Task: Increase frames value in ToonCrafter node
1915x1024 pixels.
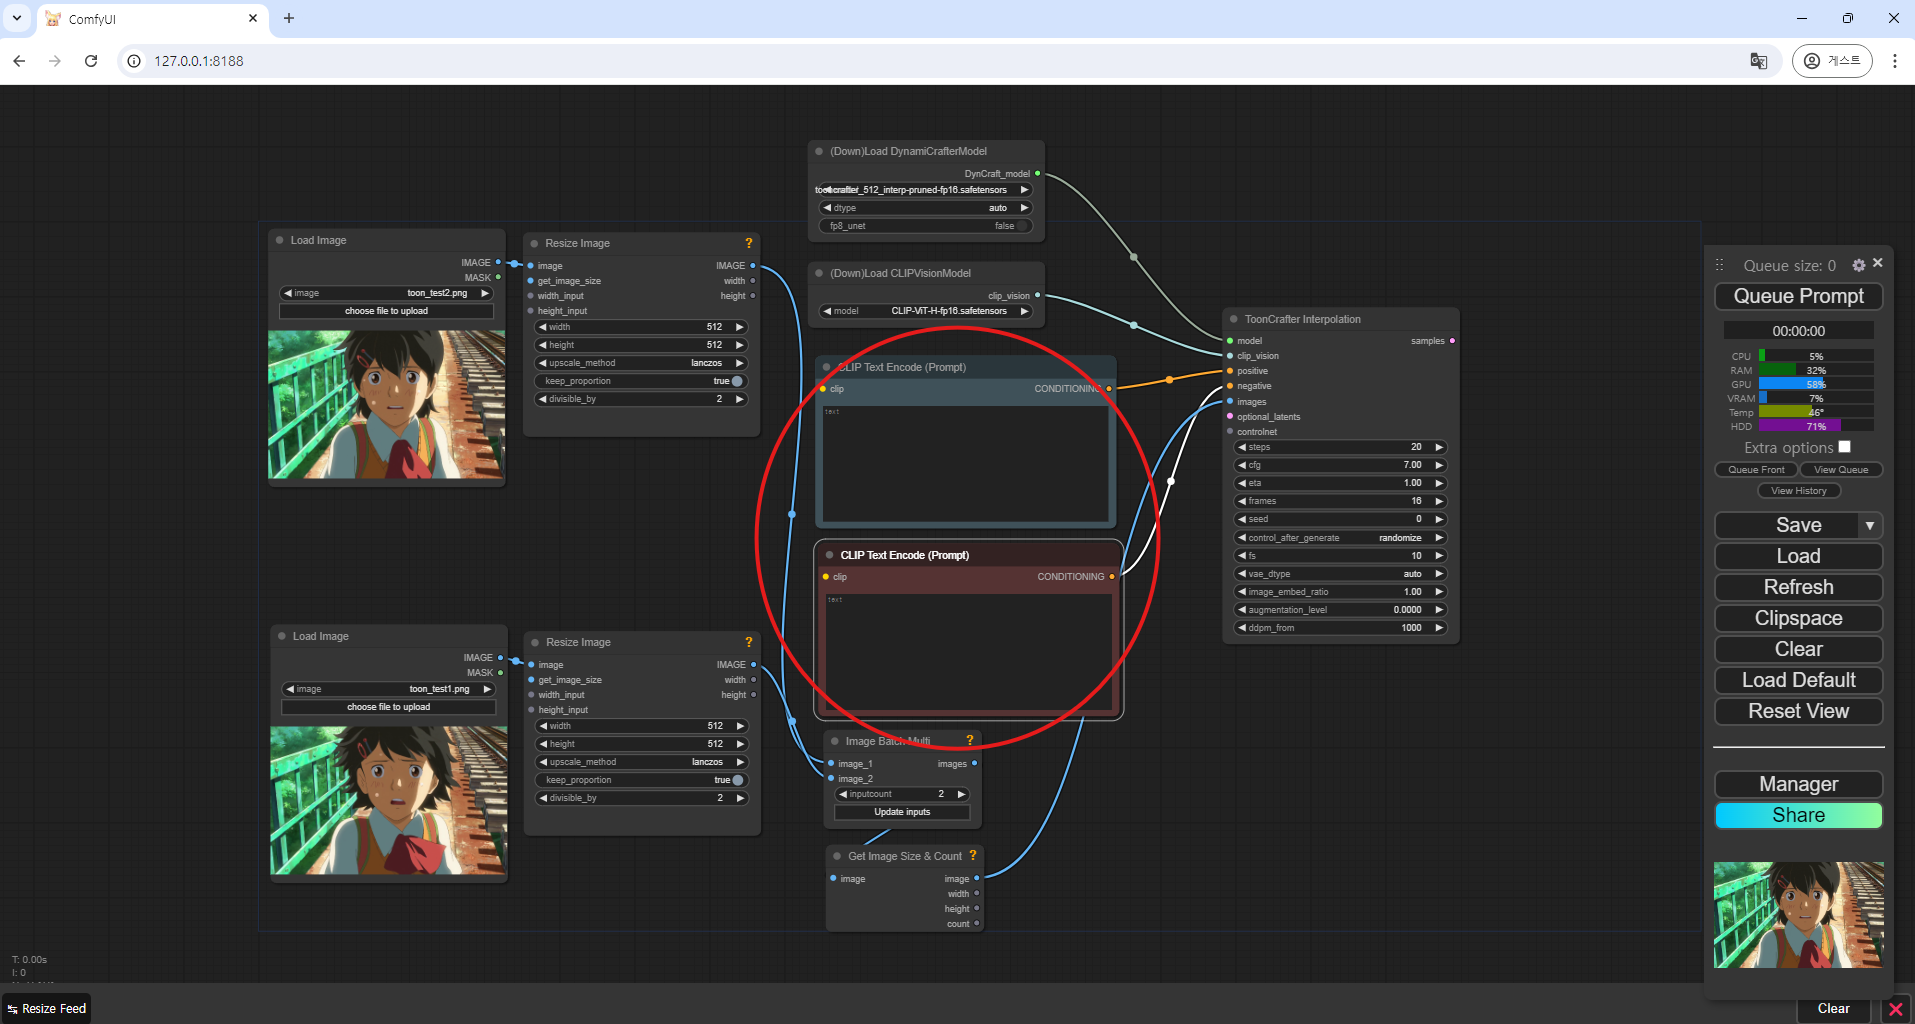Action: [x=1439, y=501]
